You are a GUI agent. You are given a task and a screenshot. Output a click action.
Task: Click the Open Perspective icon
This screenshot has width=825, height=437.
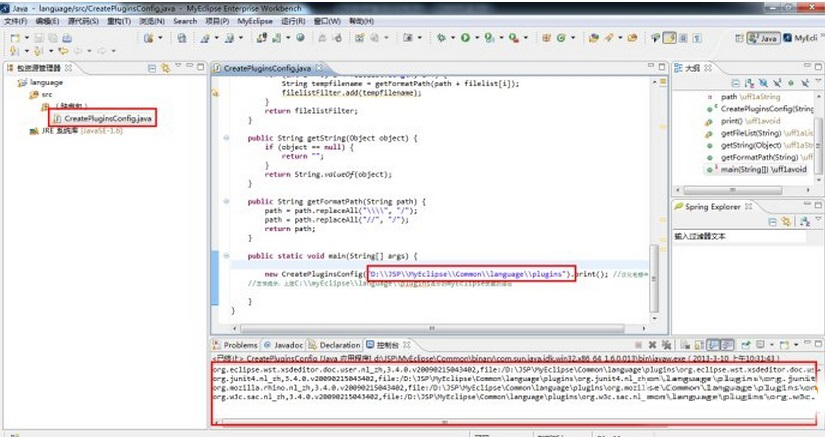point(739,38)
